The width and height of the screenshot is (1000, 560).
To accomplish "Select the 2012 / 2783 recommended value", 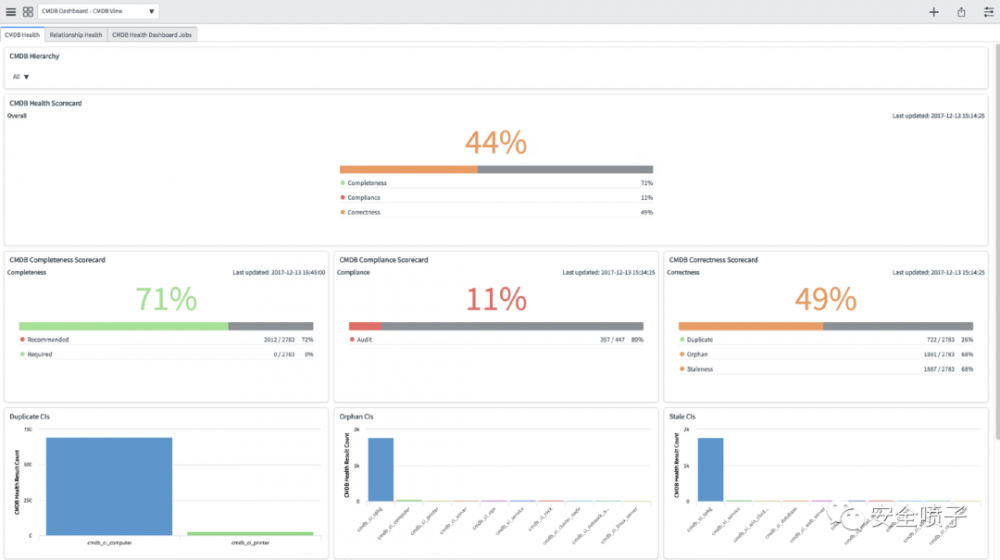I will [279, 340].
